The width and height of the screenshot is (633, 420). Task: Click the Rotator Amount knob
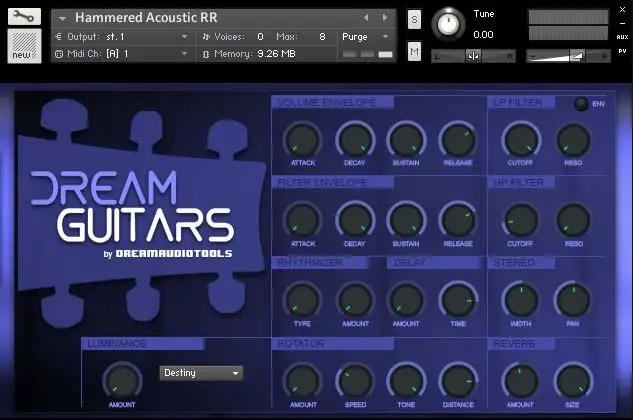click(302, 381)
